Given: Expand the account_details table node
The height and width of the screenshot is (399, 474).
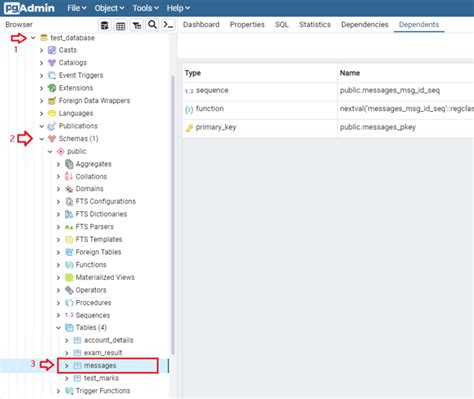Looking at the screenshot, I should pos(67,340).
